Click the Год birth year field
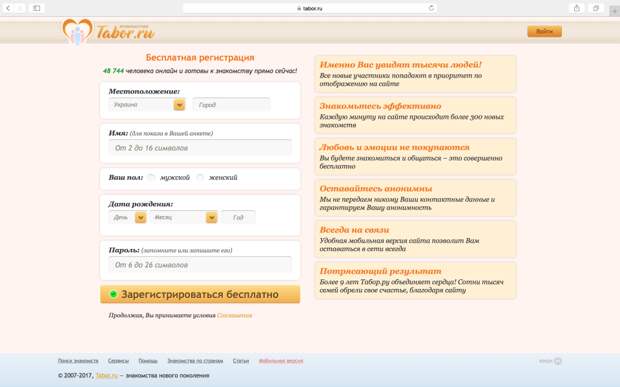 [238, 217]
